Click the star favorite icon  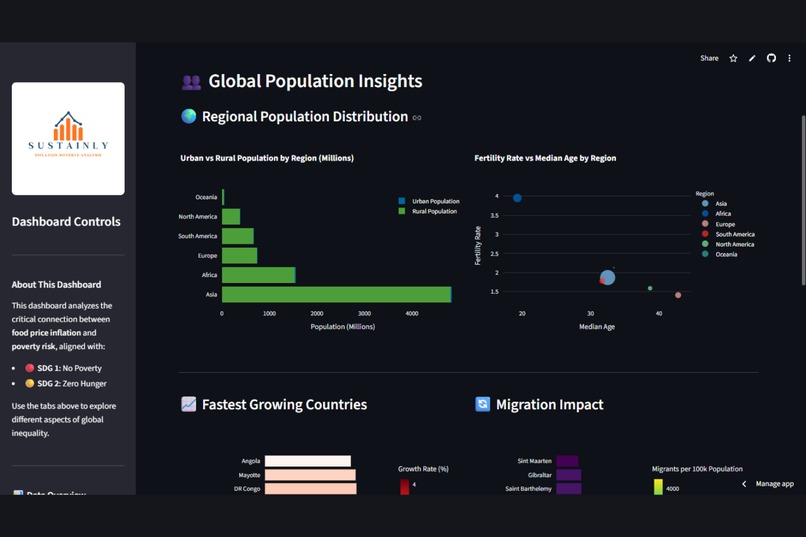733,59
